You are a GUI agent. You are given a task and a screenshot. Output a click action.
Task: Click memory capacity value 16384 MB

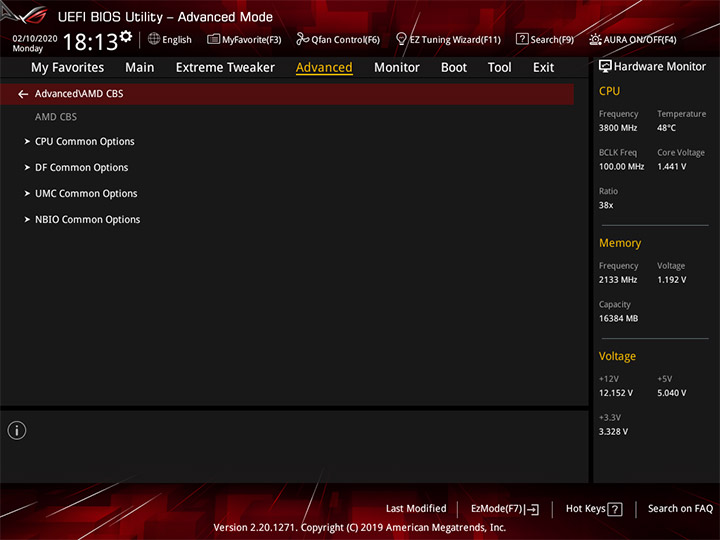click(619, 318)
